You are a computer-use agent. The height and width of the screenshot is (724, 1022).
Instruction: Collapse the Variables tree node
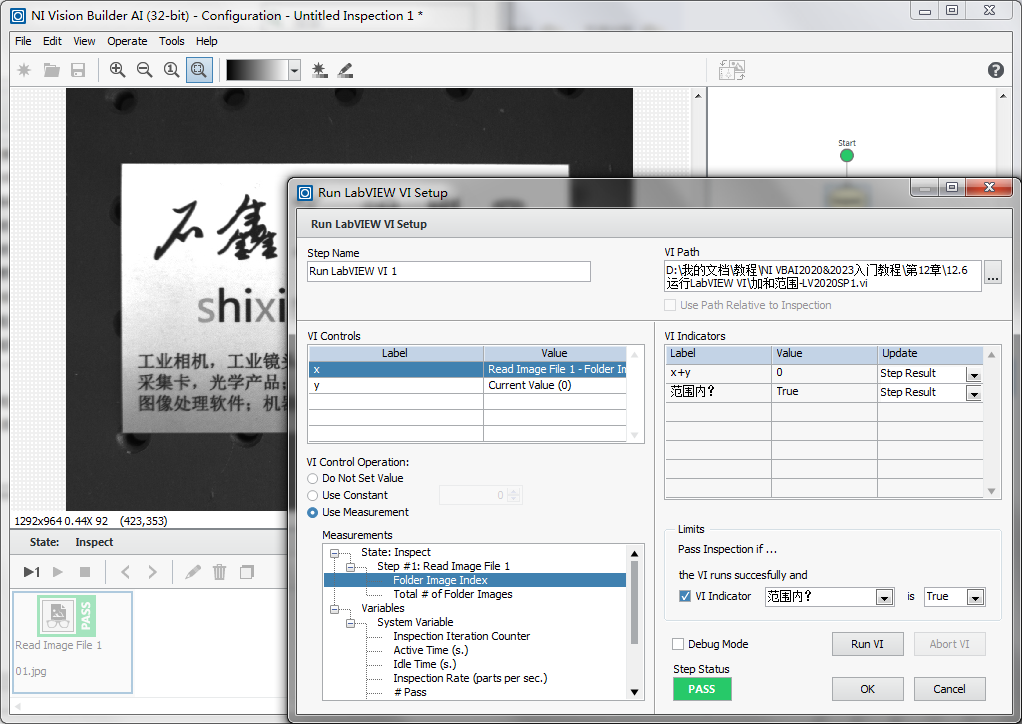coord(334,609)
